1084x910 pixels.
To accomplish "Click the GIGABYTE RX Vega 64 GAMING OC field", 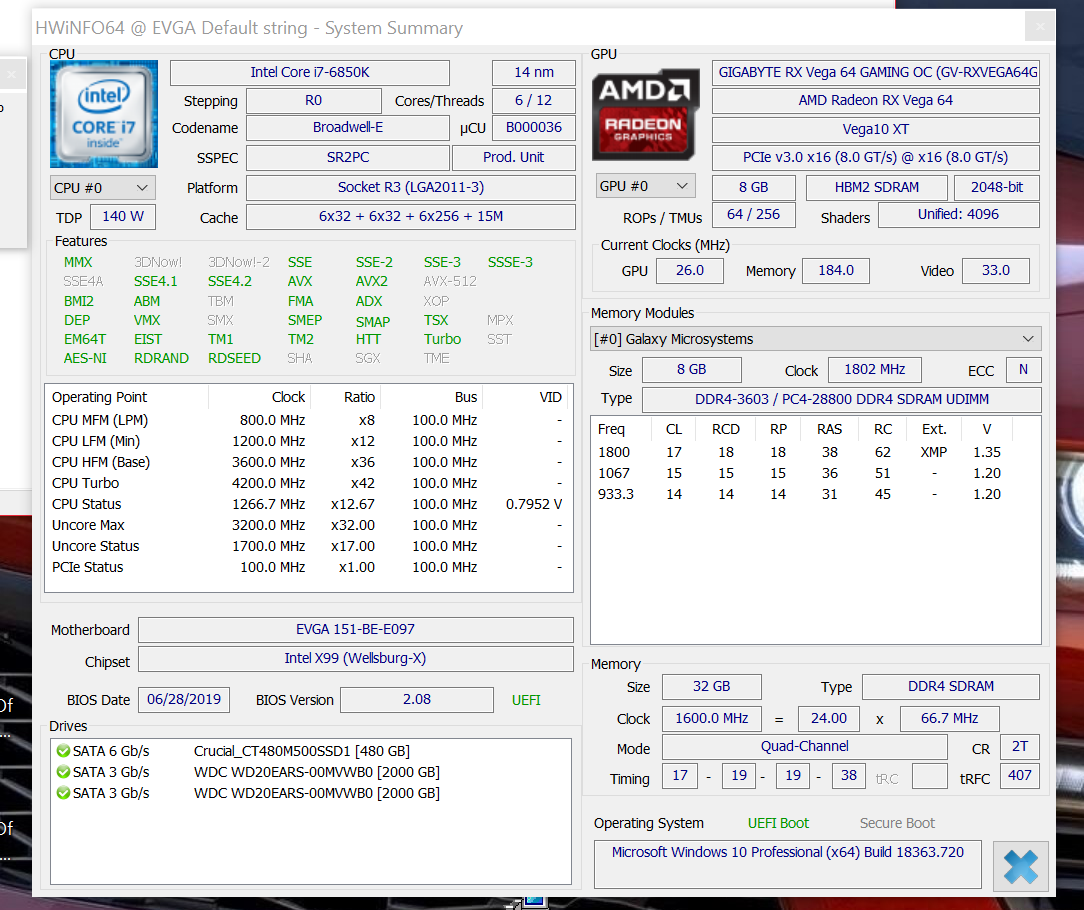I will pyautogui.click(x=875, y=73).
